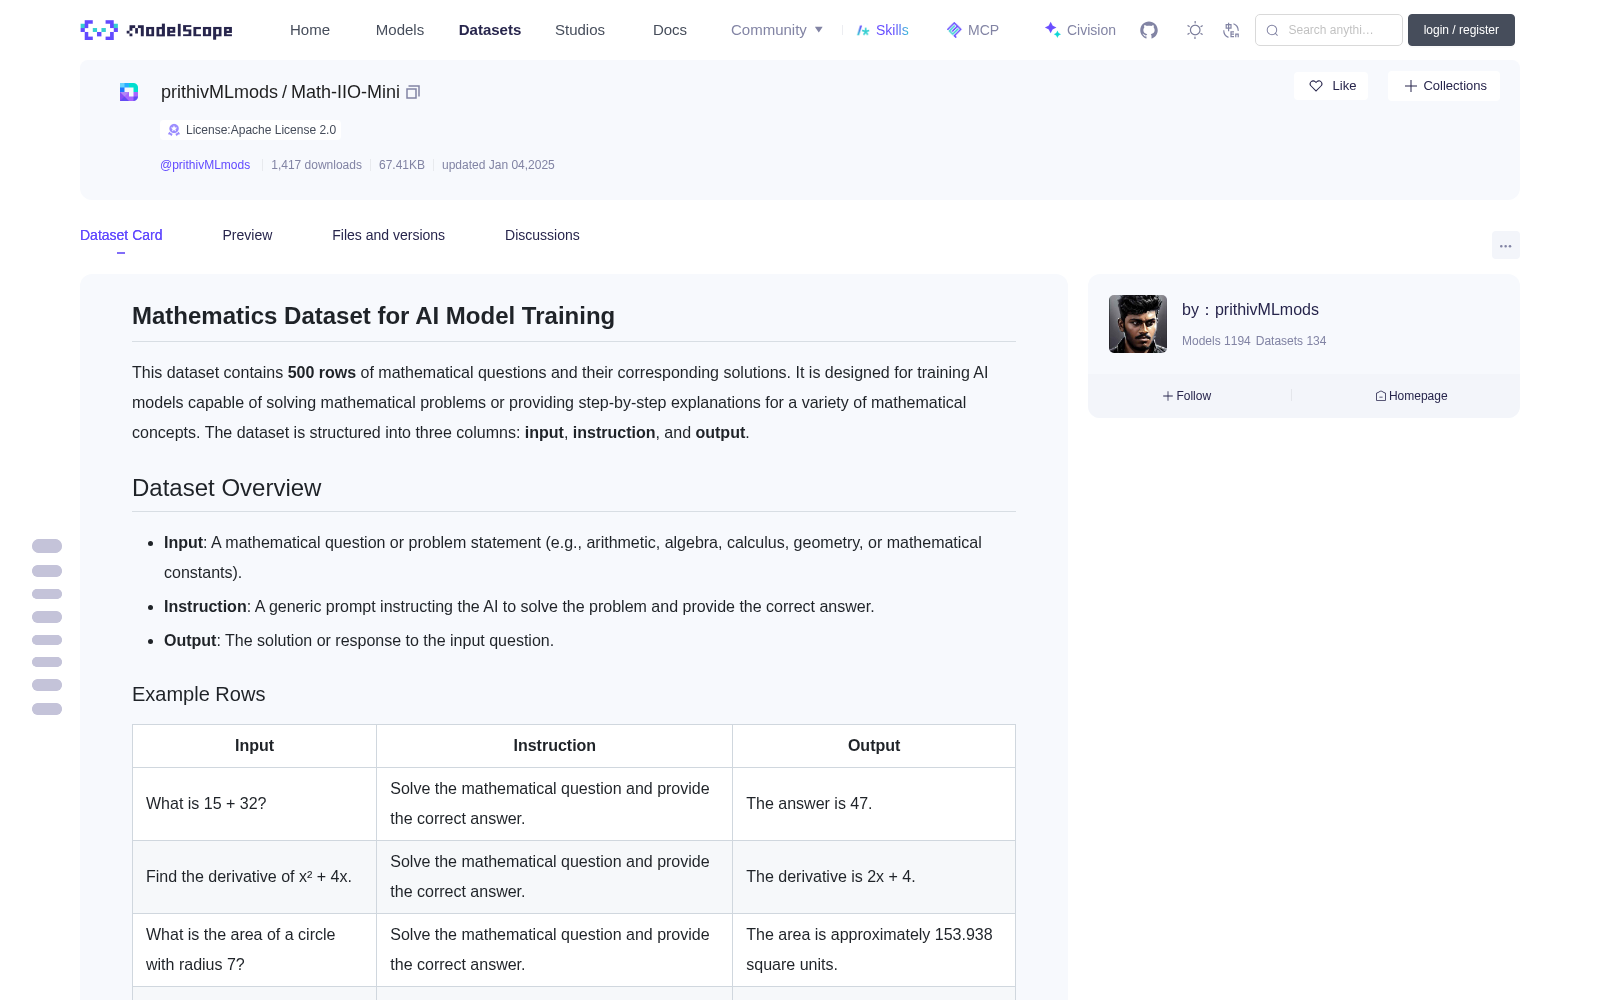Viewport: 1600px width, 1000px height.
Task: Click the 'Example Rows' heading
Action: point(199,694)
